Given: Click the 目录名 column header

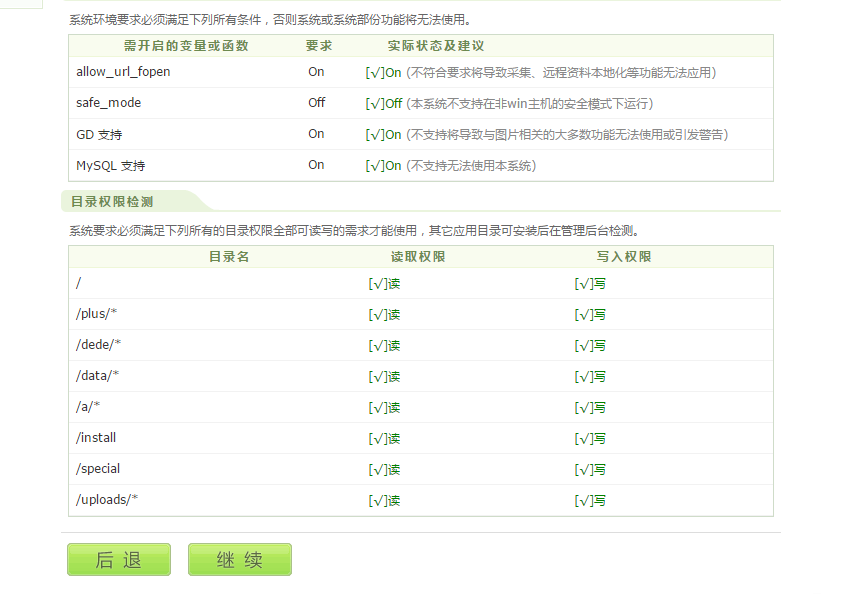Looking at the screenshot, I should [227, 256].
